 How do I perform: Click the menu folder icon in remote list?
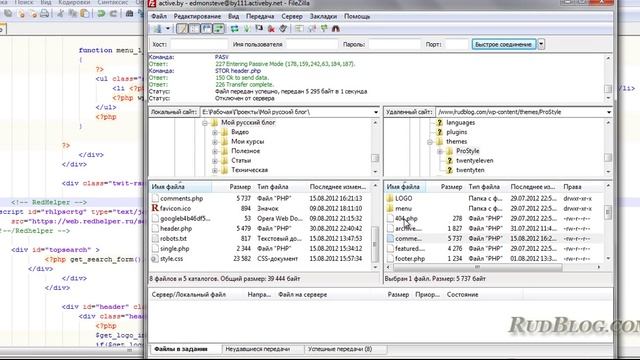click(390, 209)
